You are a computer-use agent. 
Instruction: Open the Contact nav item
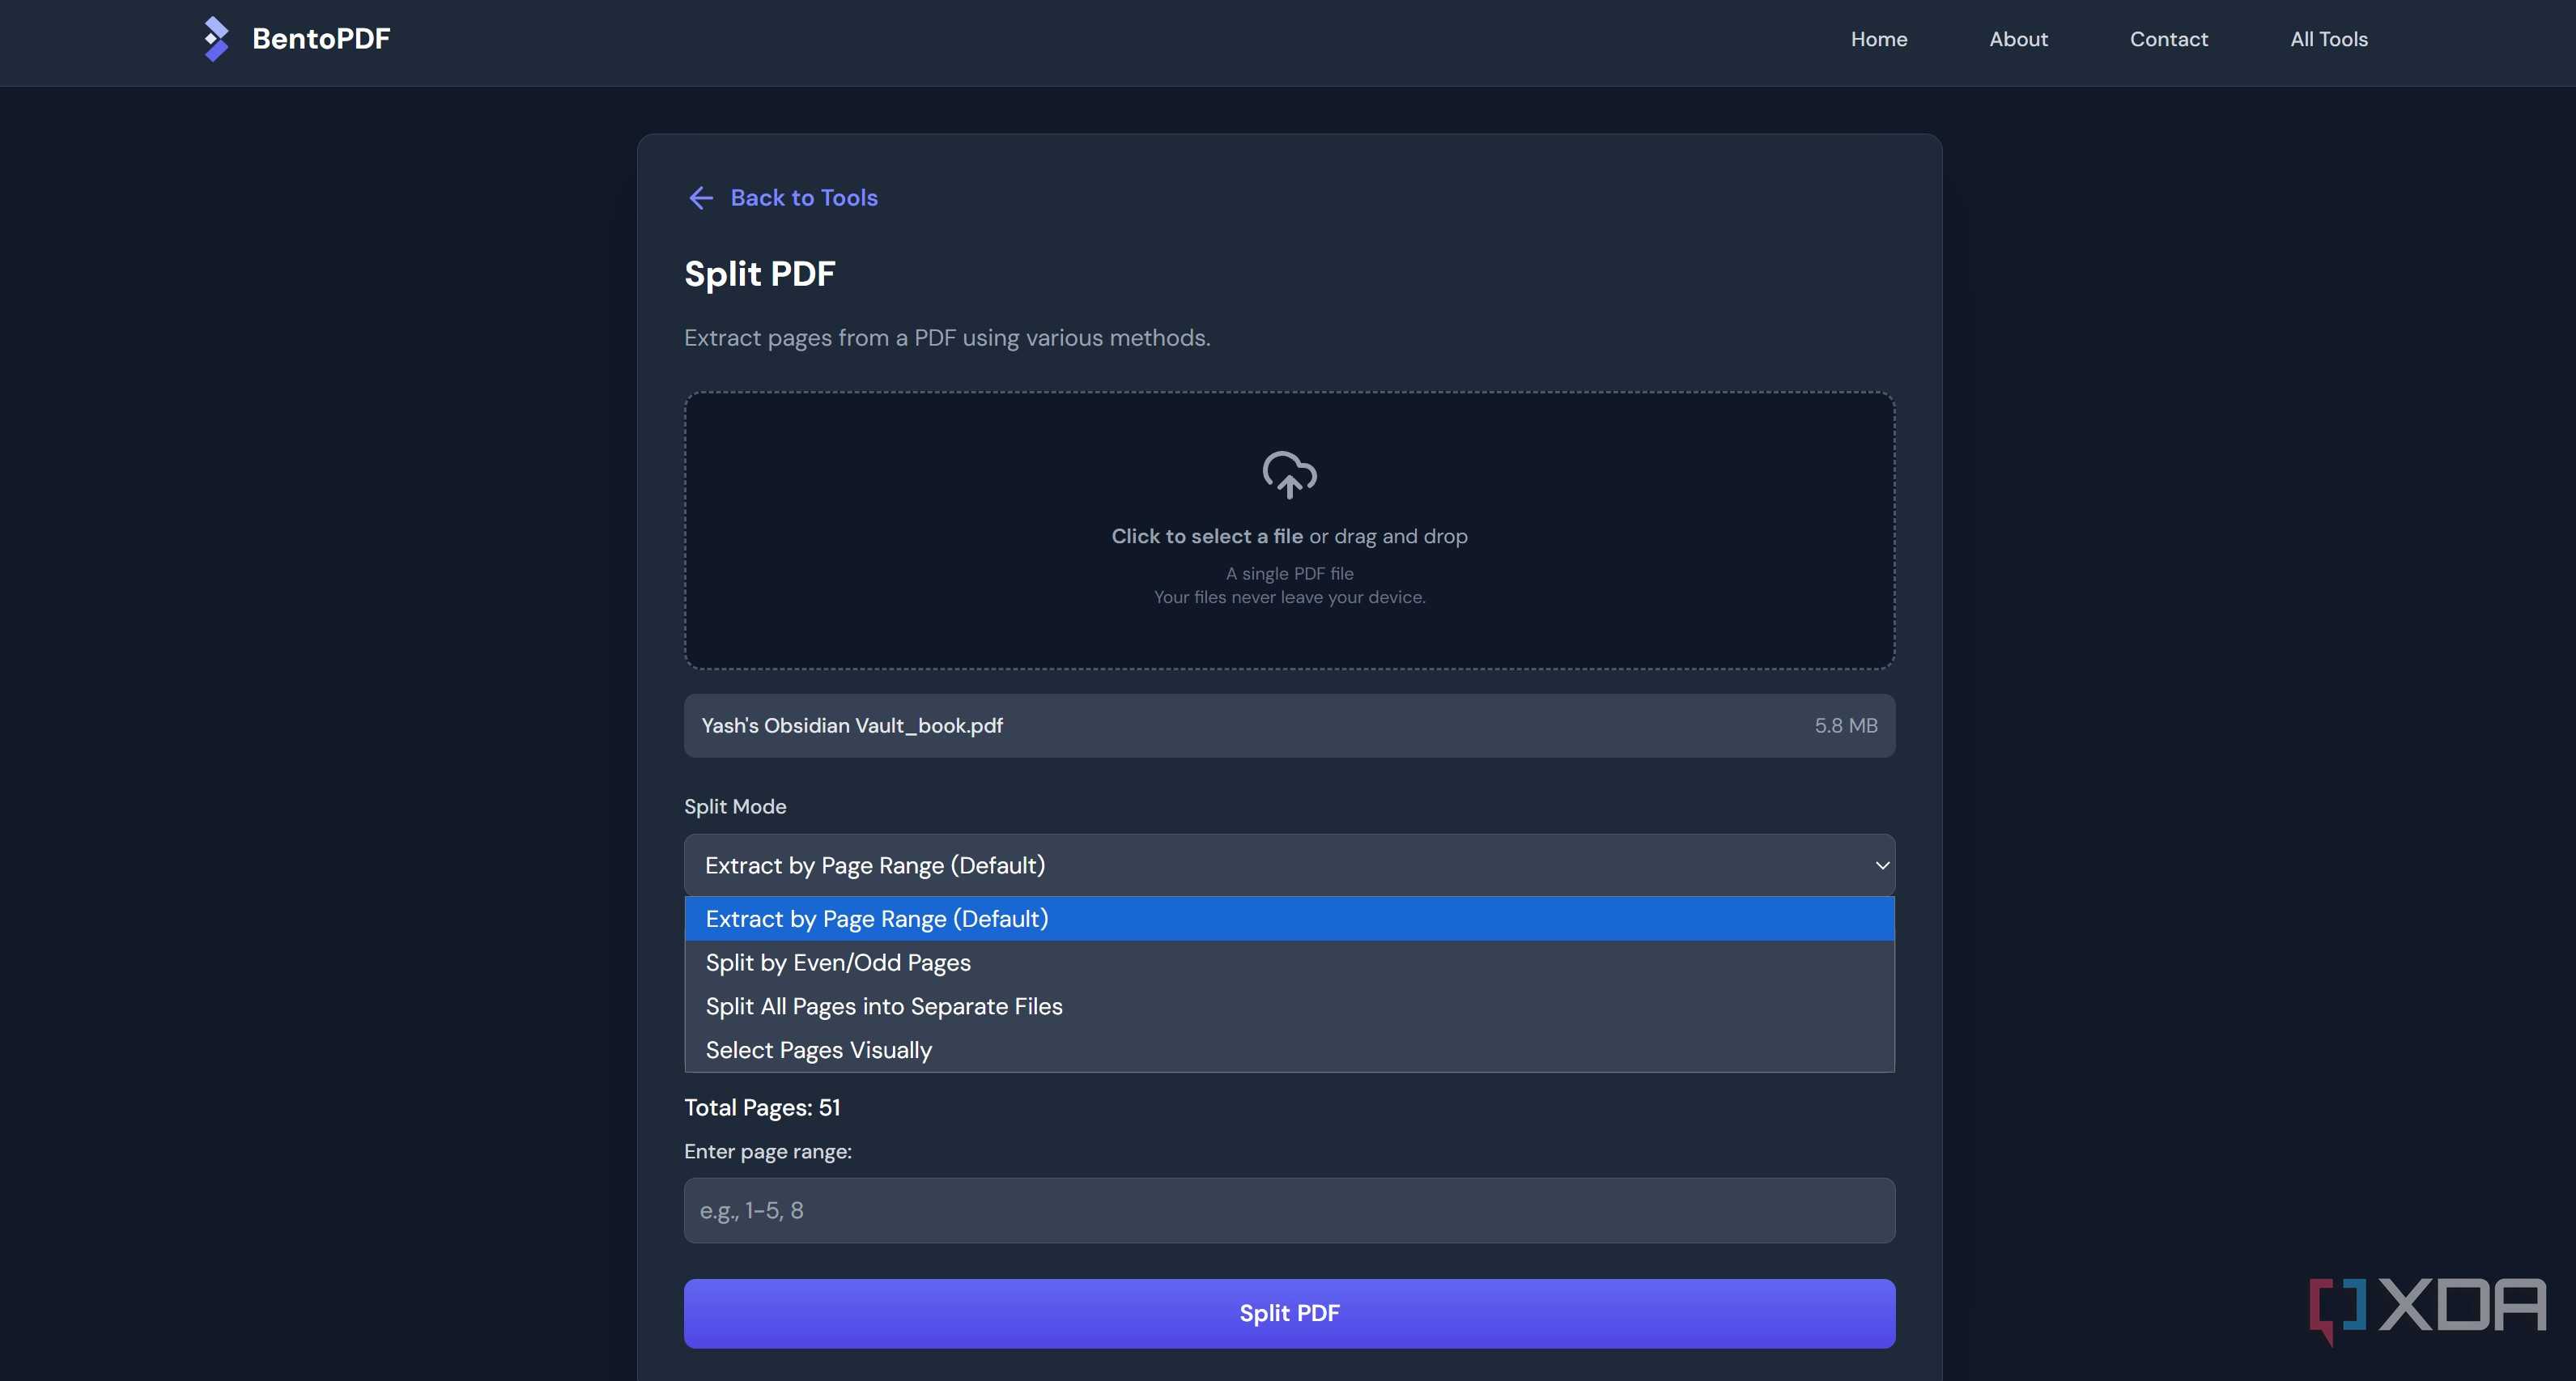2168,39
